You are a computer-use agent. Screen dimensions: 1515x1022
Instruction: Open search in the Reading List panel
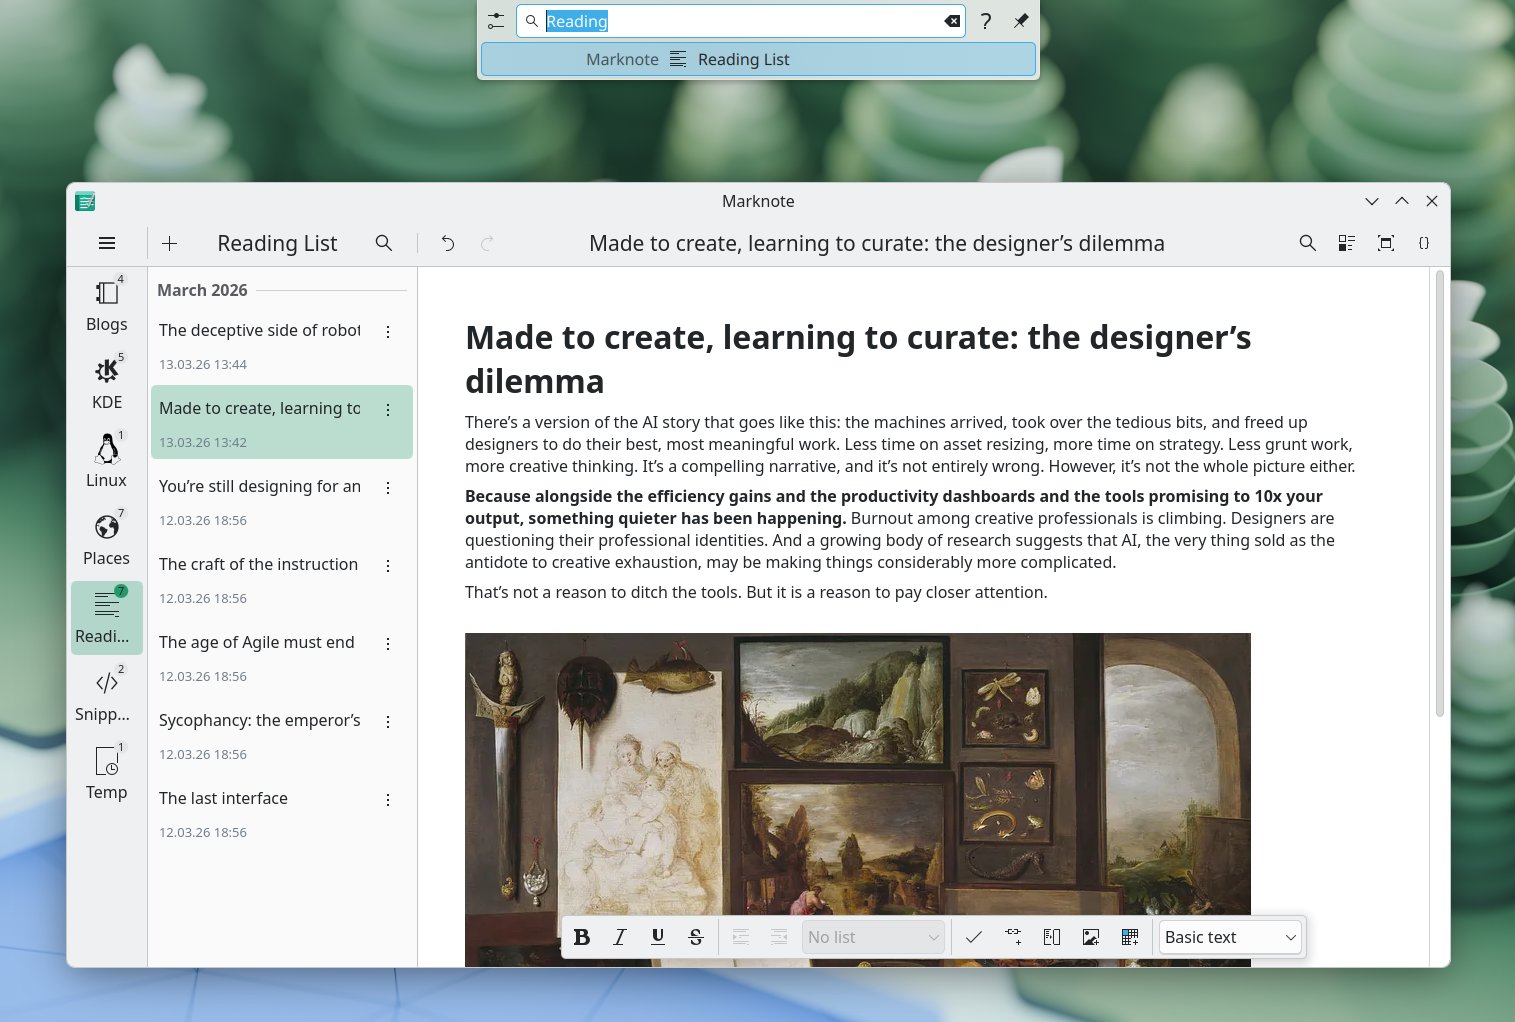[x=384, y=243]
